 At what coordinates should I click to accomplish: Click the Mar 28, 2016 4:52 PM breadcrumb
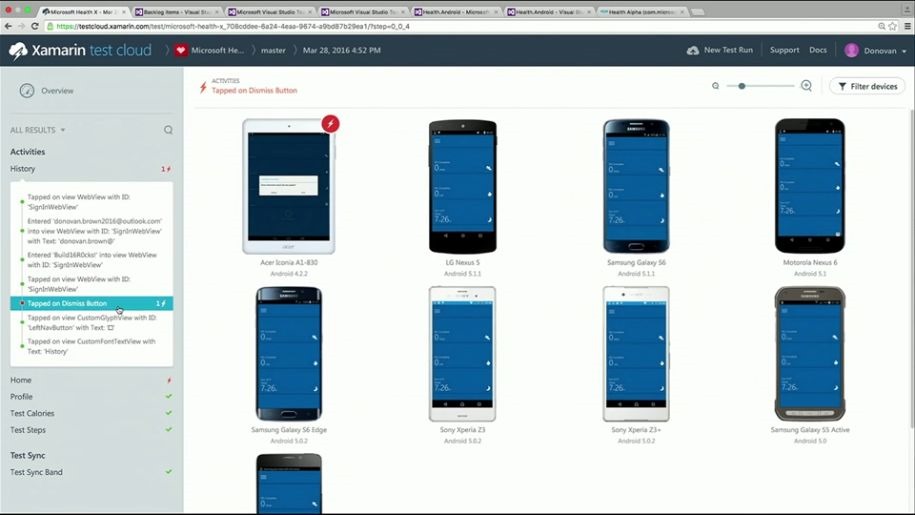(x=342, y=51)
